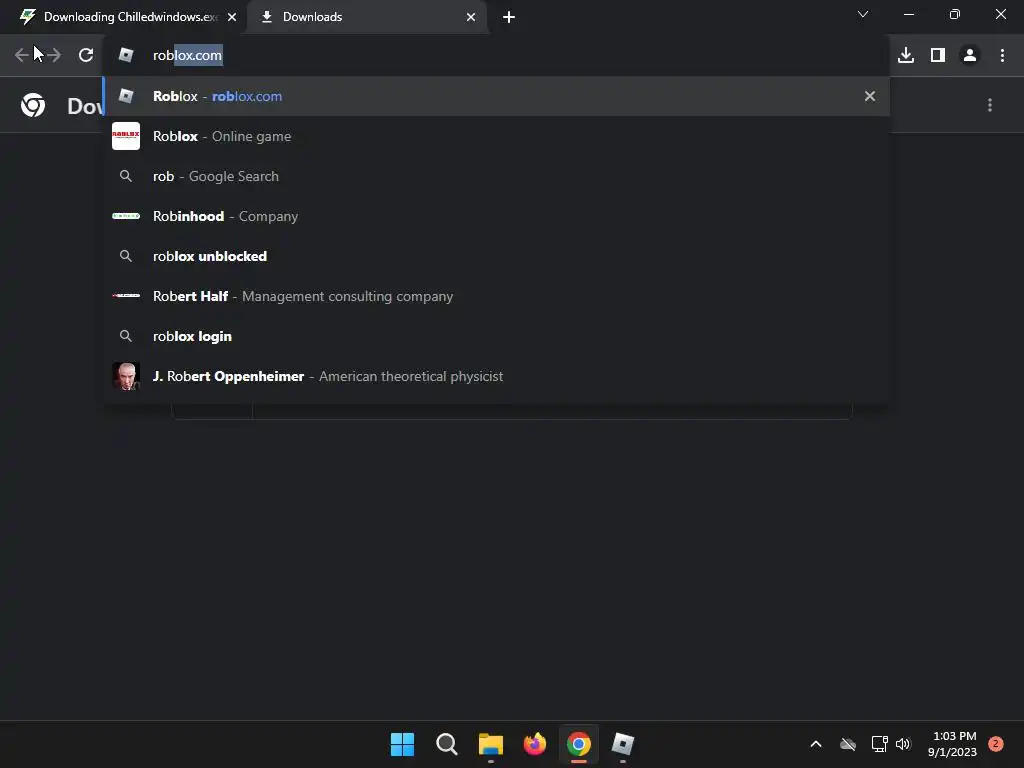
Task: Switch to the Downloads tab
Action: [x=366, y=17]
